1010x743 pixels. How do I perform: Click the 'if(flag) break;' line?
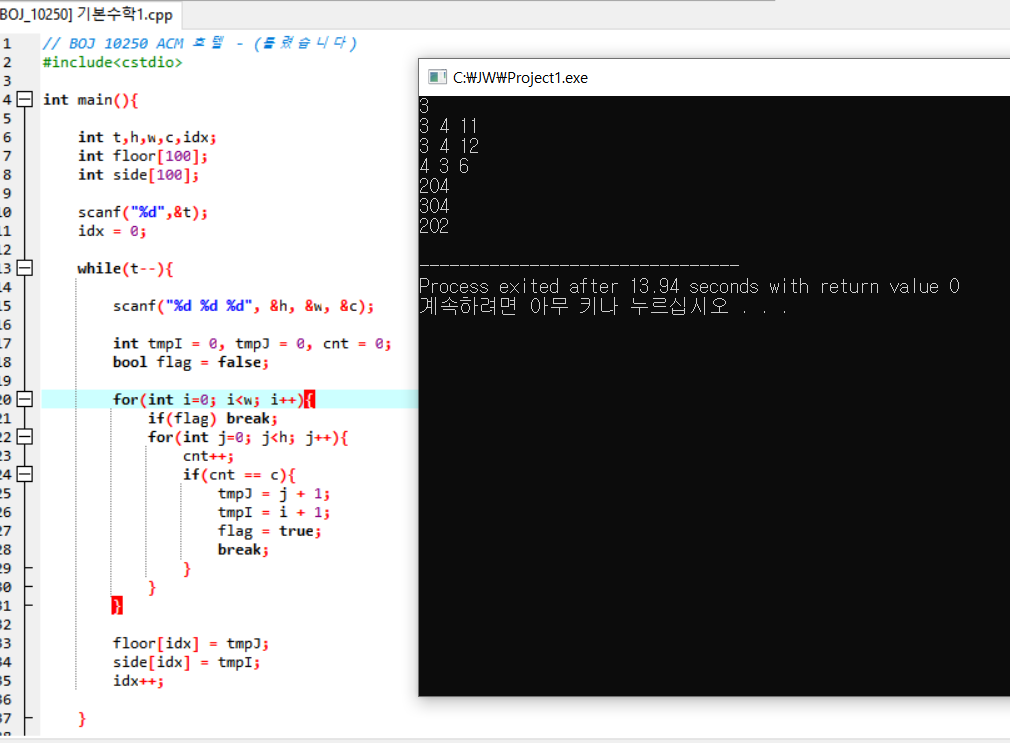pyautogui.click(x=213, y=418)
